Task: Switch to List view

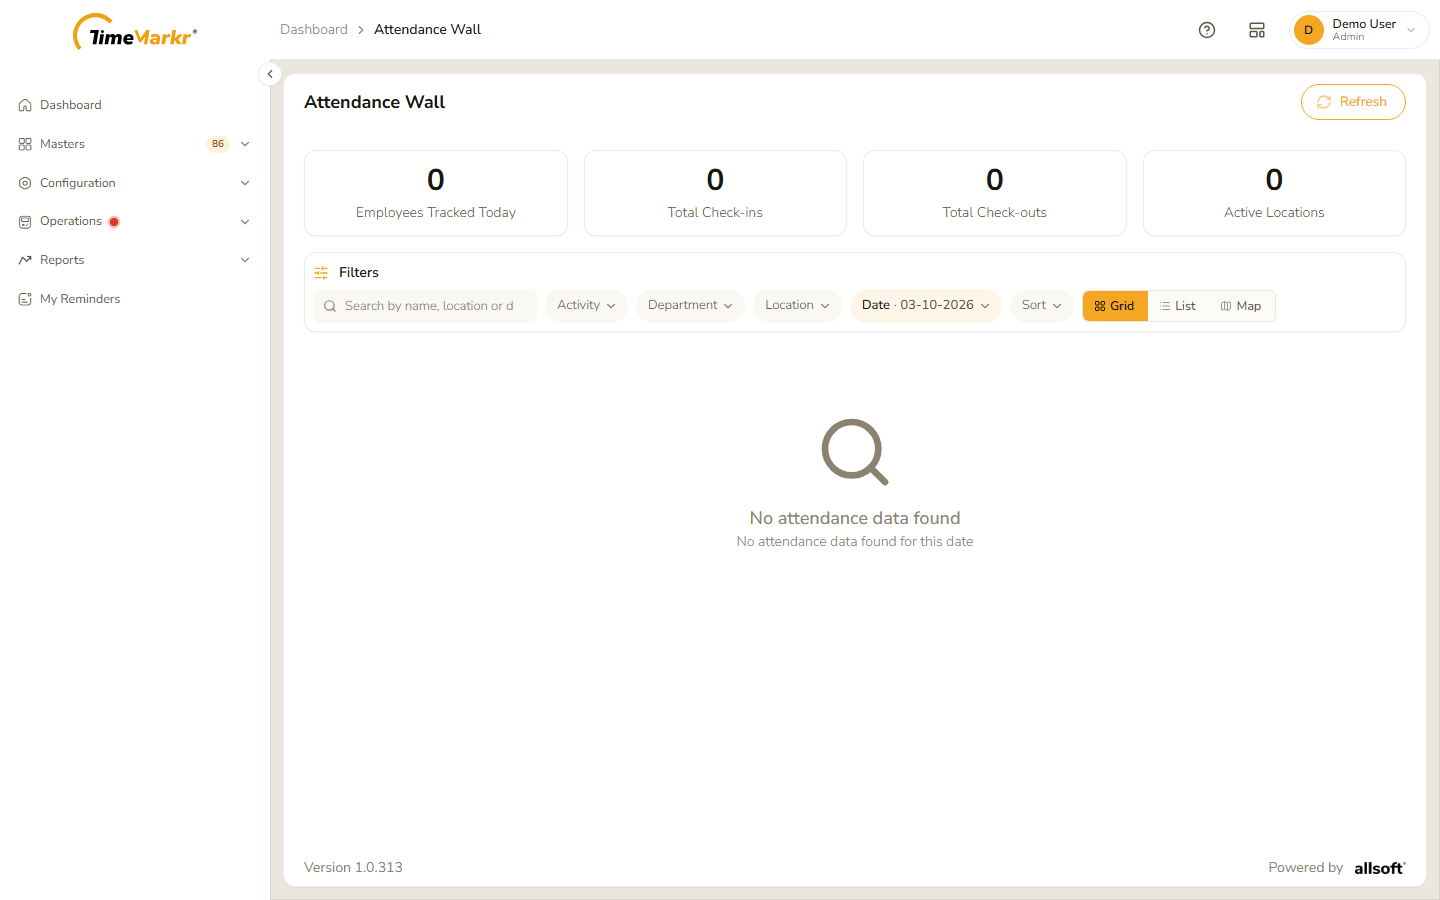Action: [x=1178, y=306]
